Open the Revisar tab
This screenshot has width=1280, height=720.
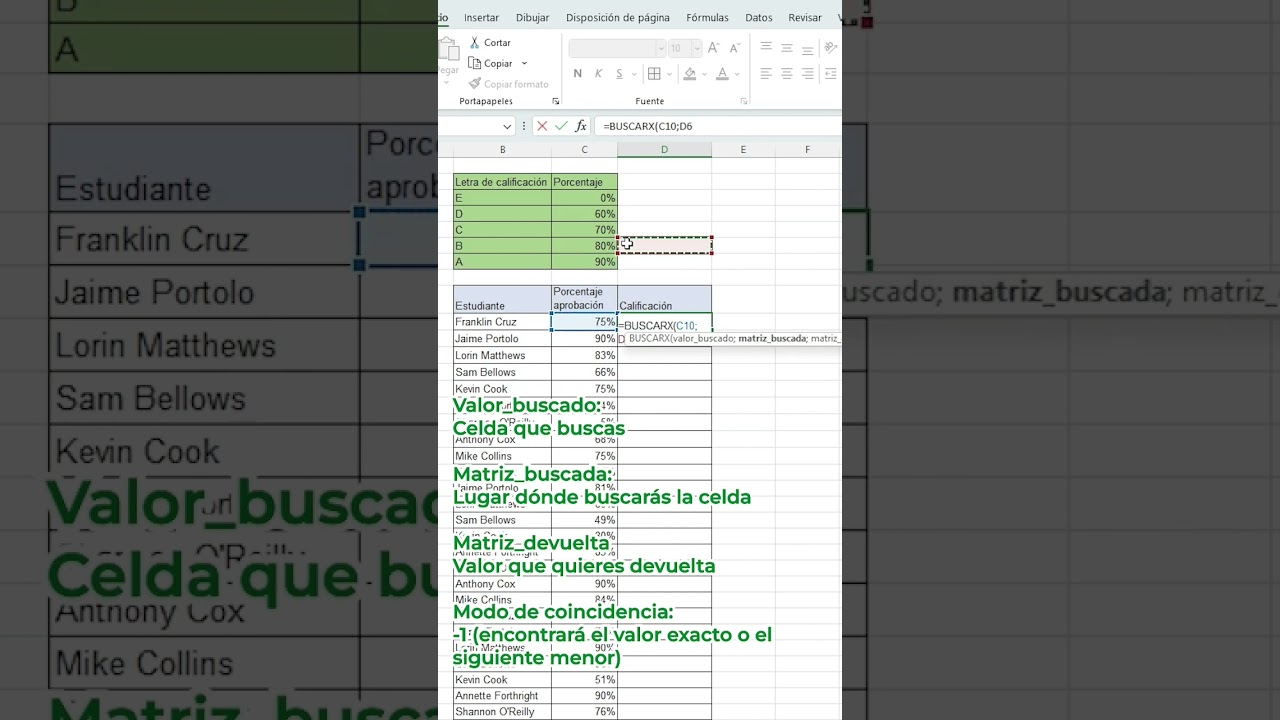coord(805,18)
